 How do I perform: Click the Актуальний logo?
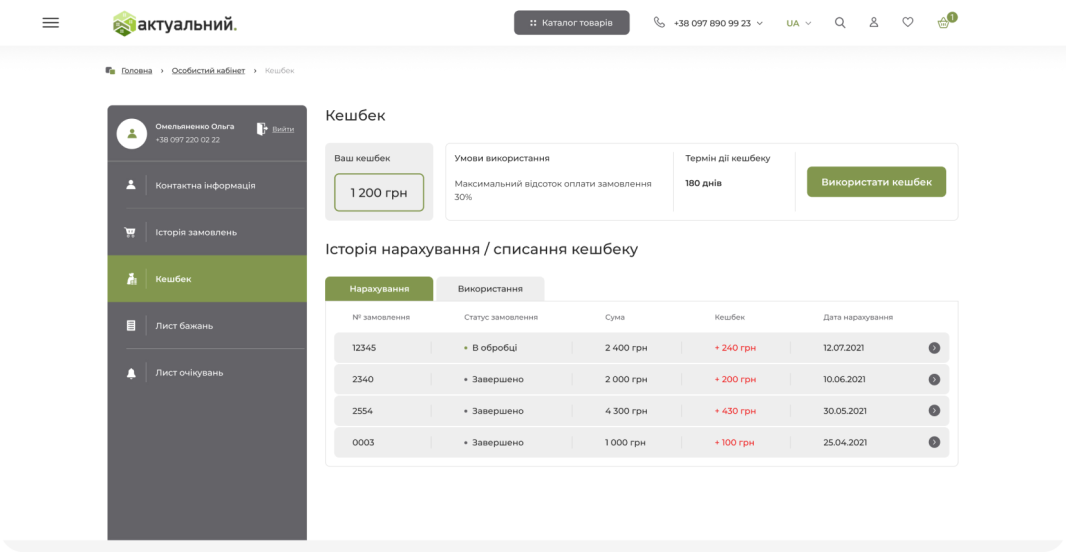(x=175, y=23)
